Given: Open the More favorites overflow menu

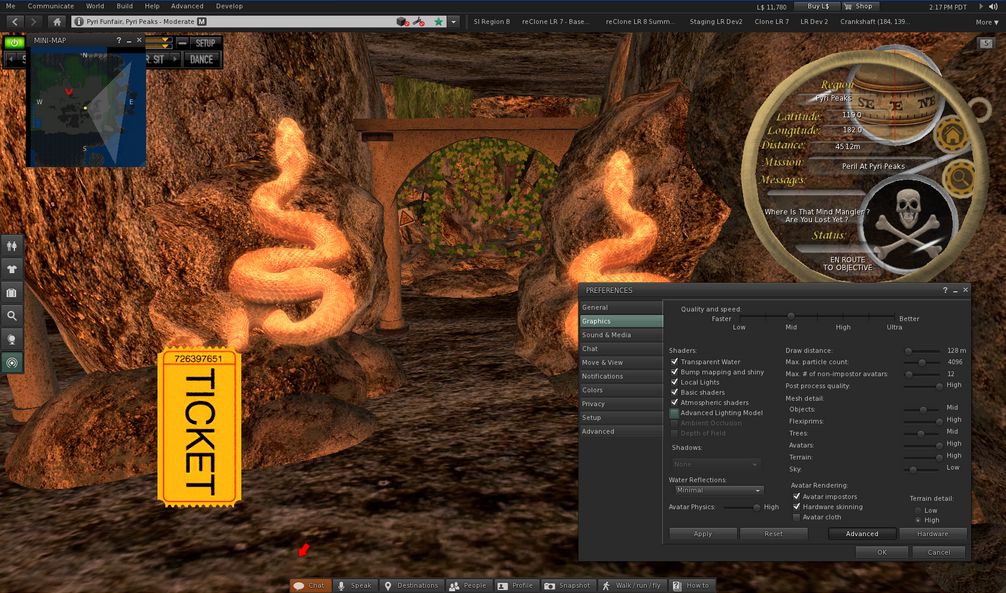Looking at the screenshot, I should [984, 21].
